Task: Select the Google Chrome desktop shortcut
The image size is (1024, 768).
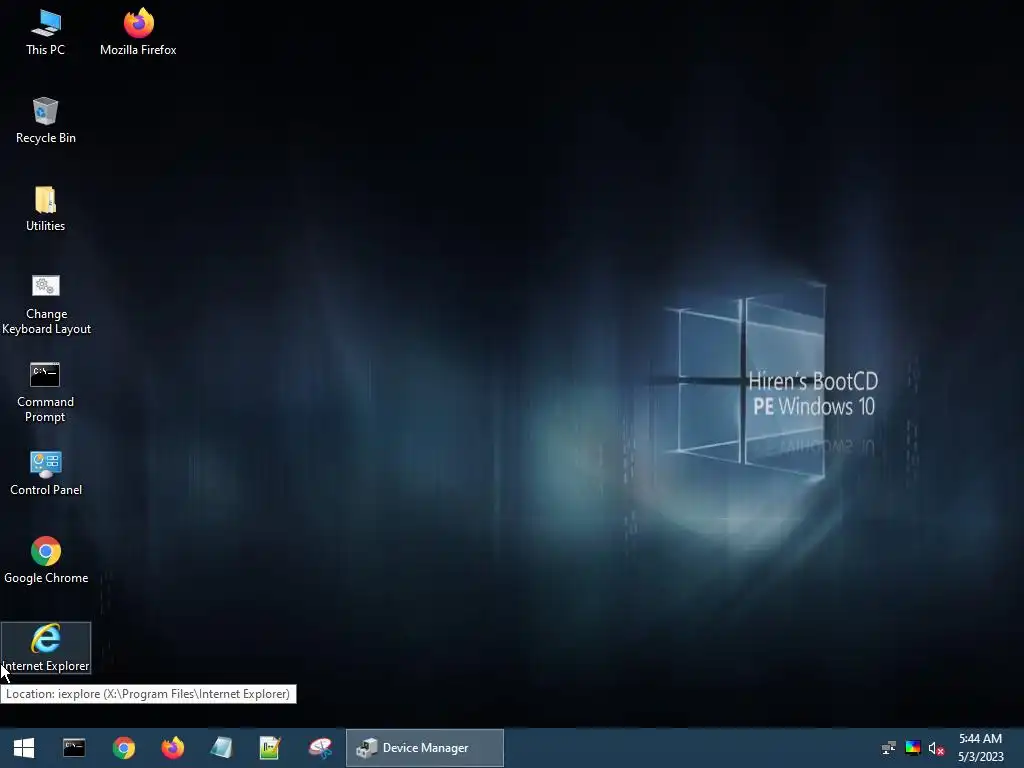Action: tap(46, 561)
